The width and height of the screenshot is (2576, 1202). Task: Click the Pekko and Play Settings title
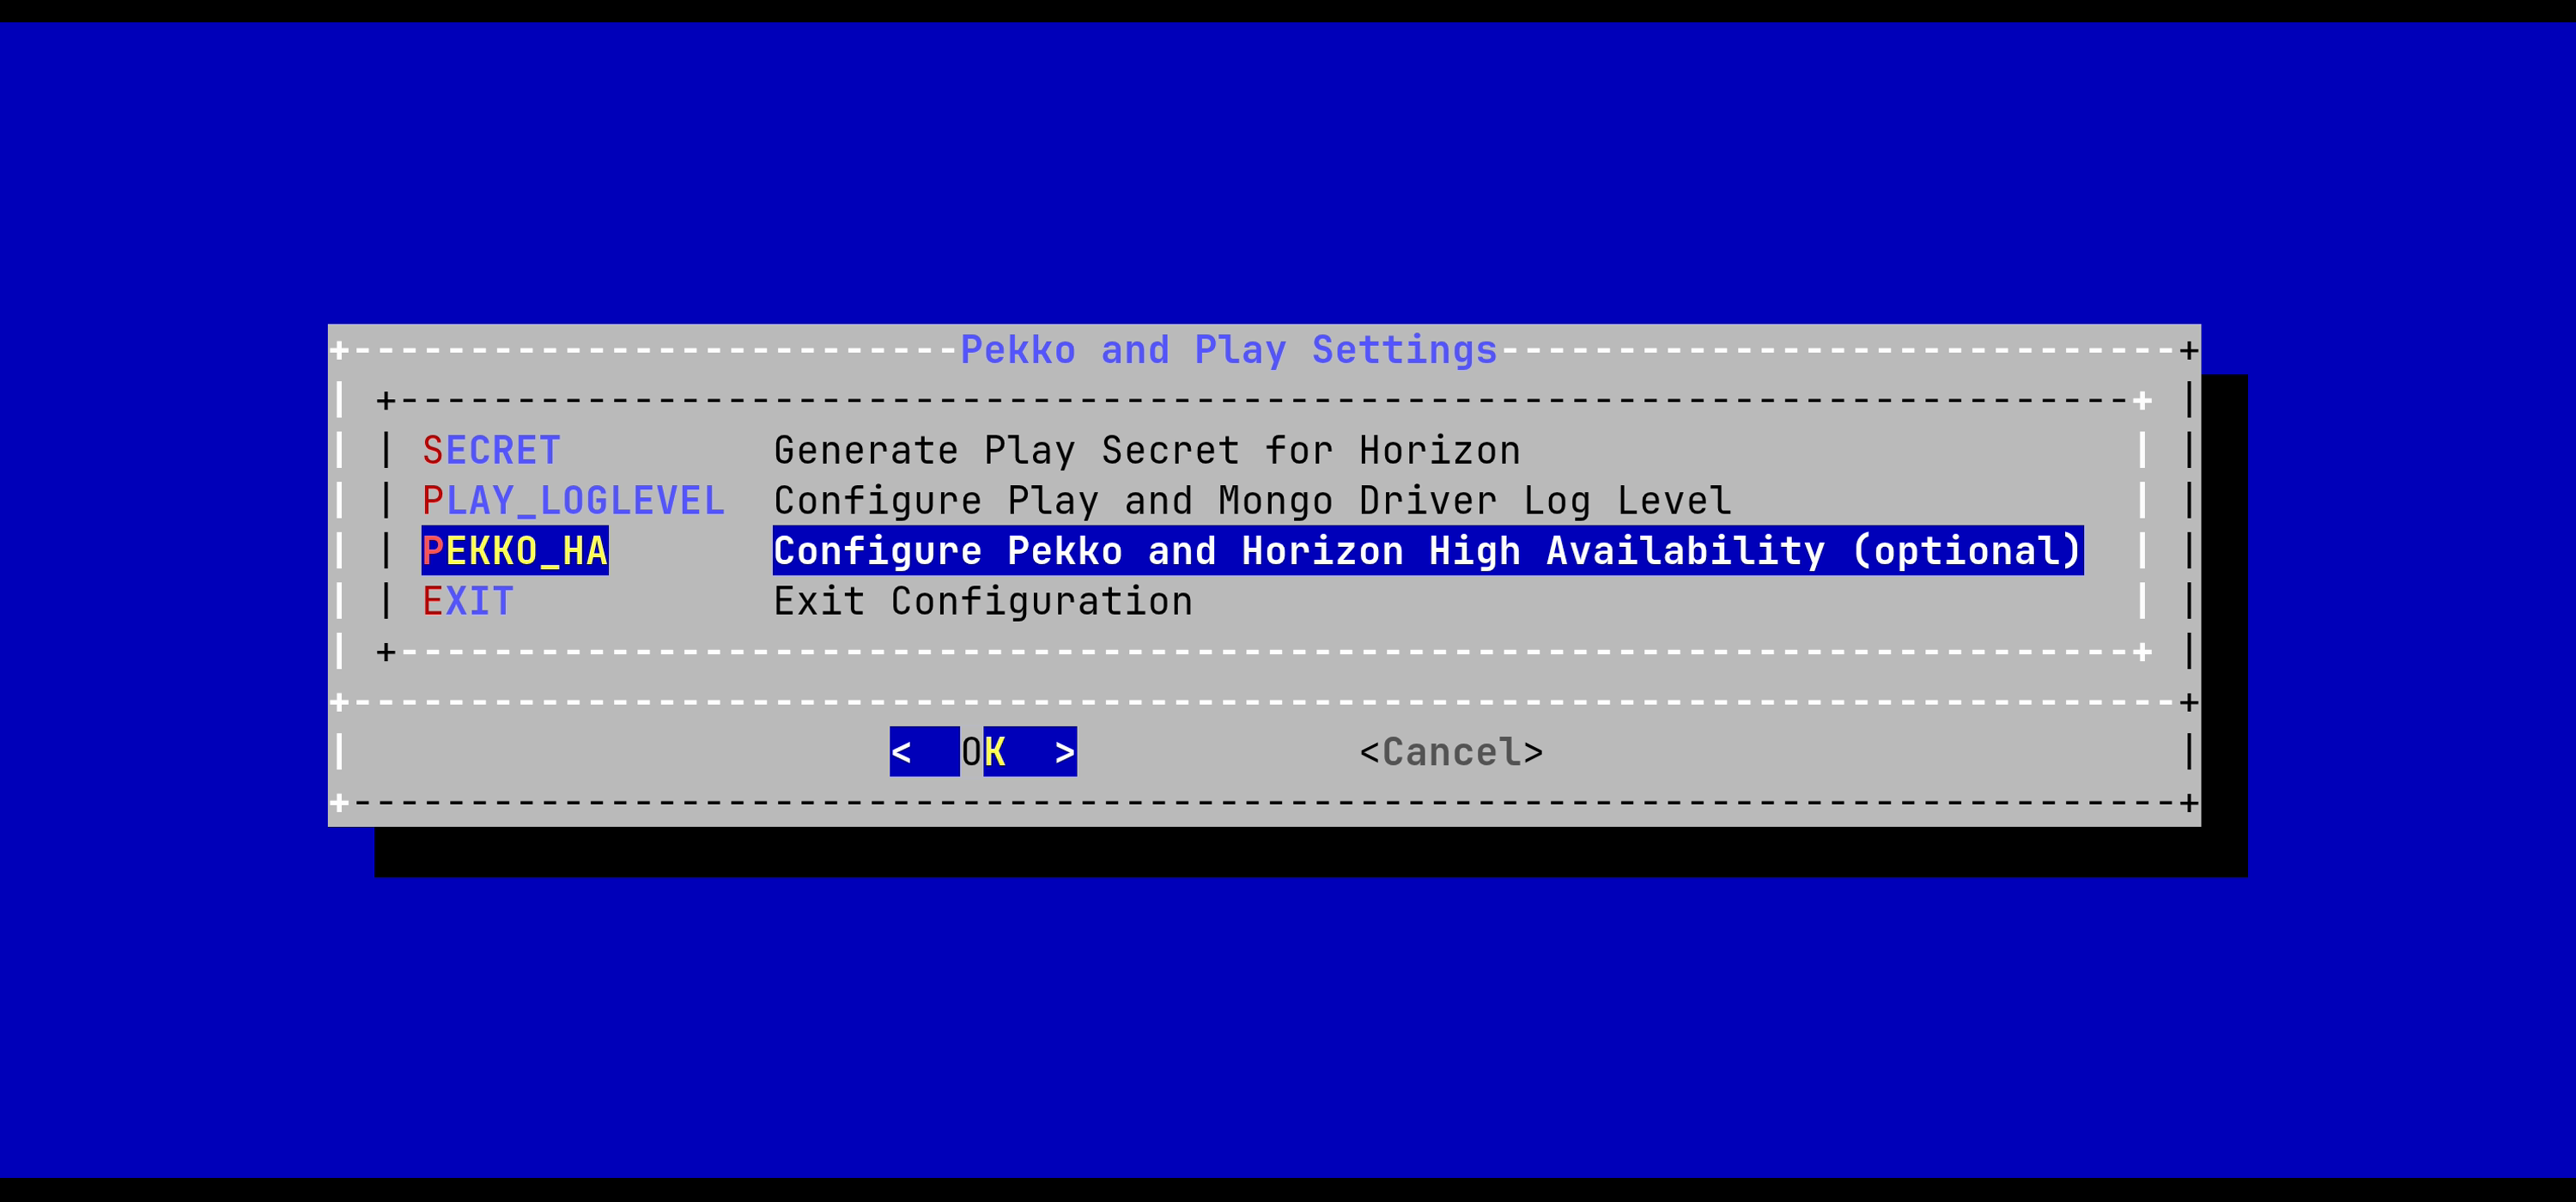tap(1228, 349)
